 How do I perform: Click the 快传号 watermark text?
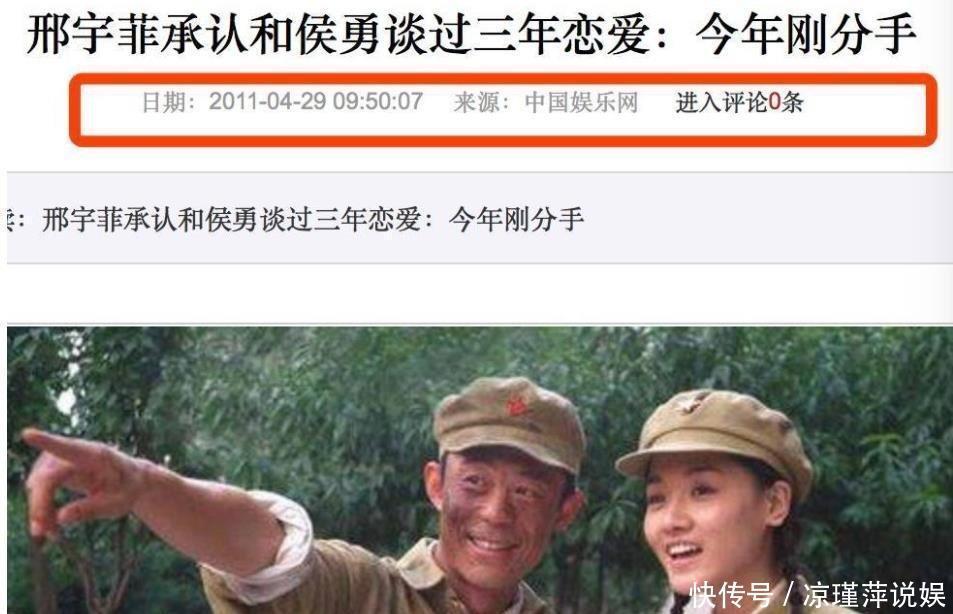point(731,595)
